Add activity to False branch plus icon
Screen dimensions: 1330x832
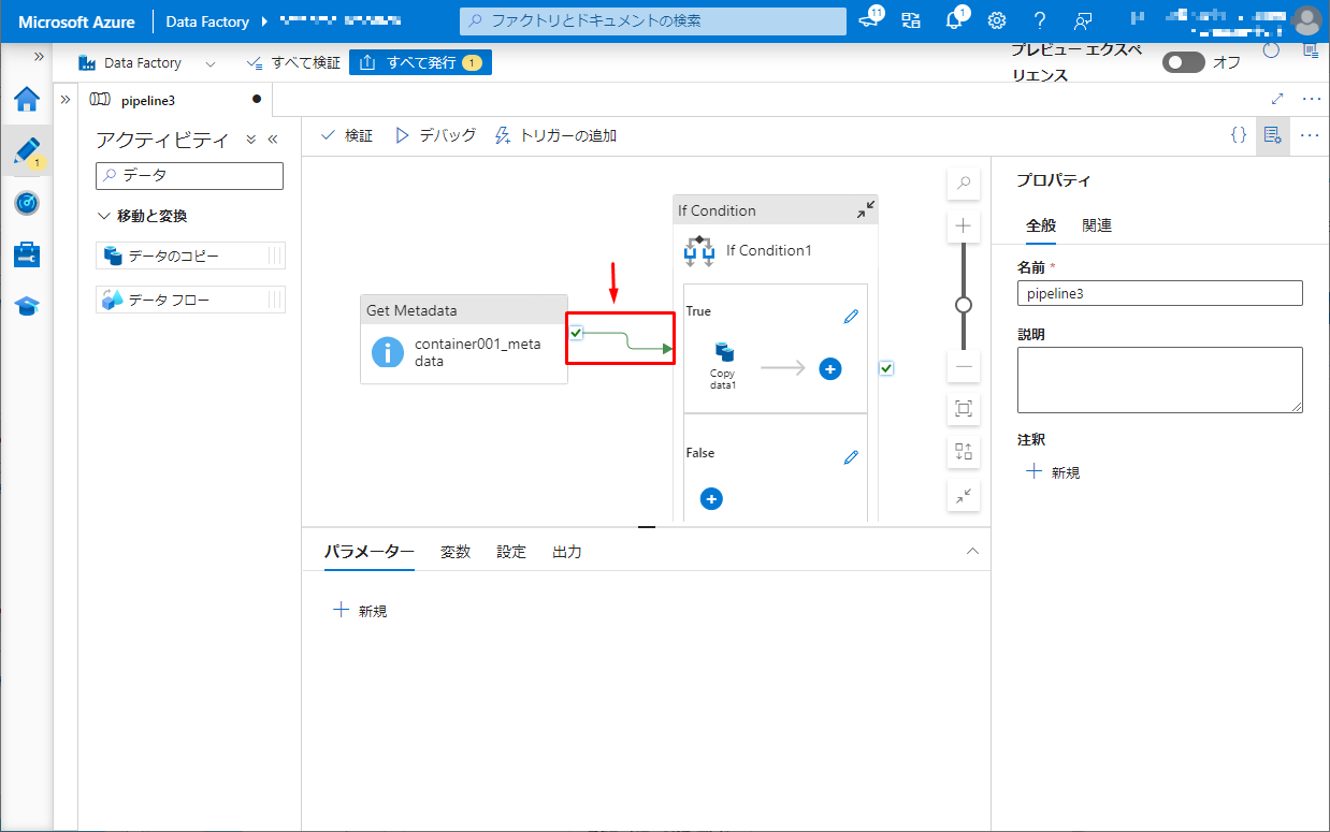[711, 498]
